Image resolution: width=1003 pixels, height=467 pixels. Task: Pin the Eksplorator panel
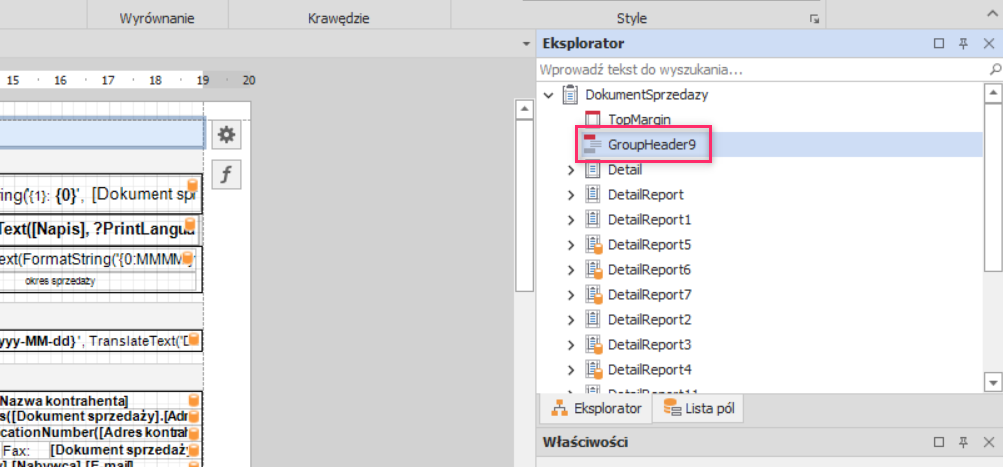963,44
